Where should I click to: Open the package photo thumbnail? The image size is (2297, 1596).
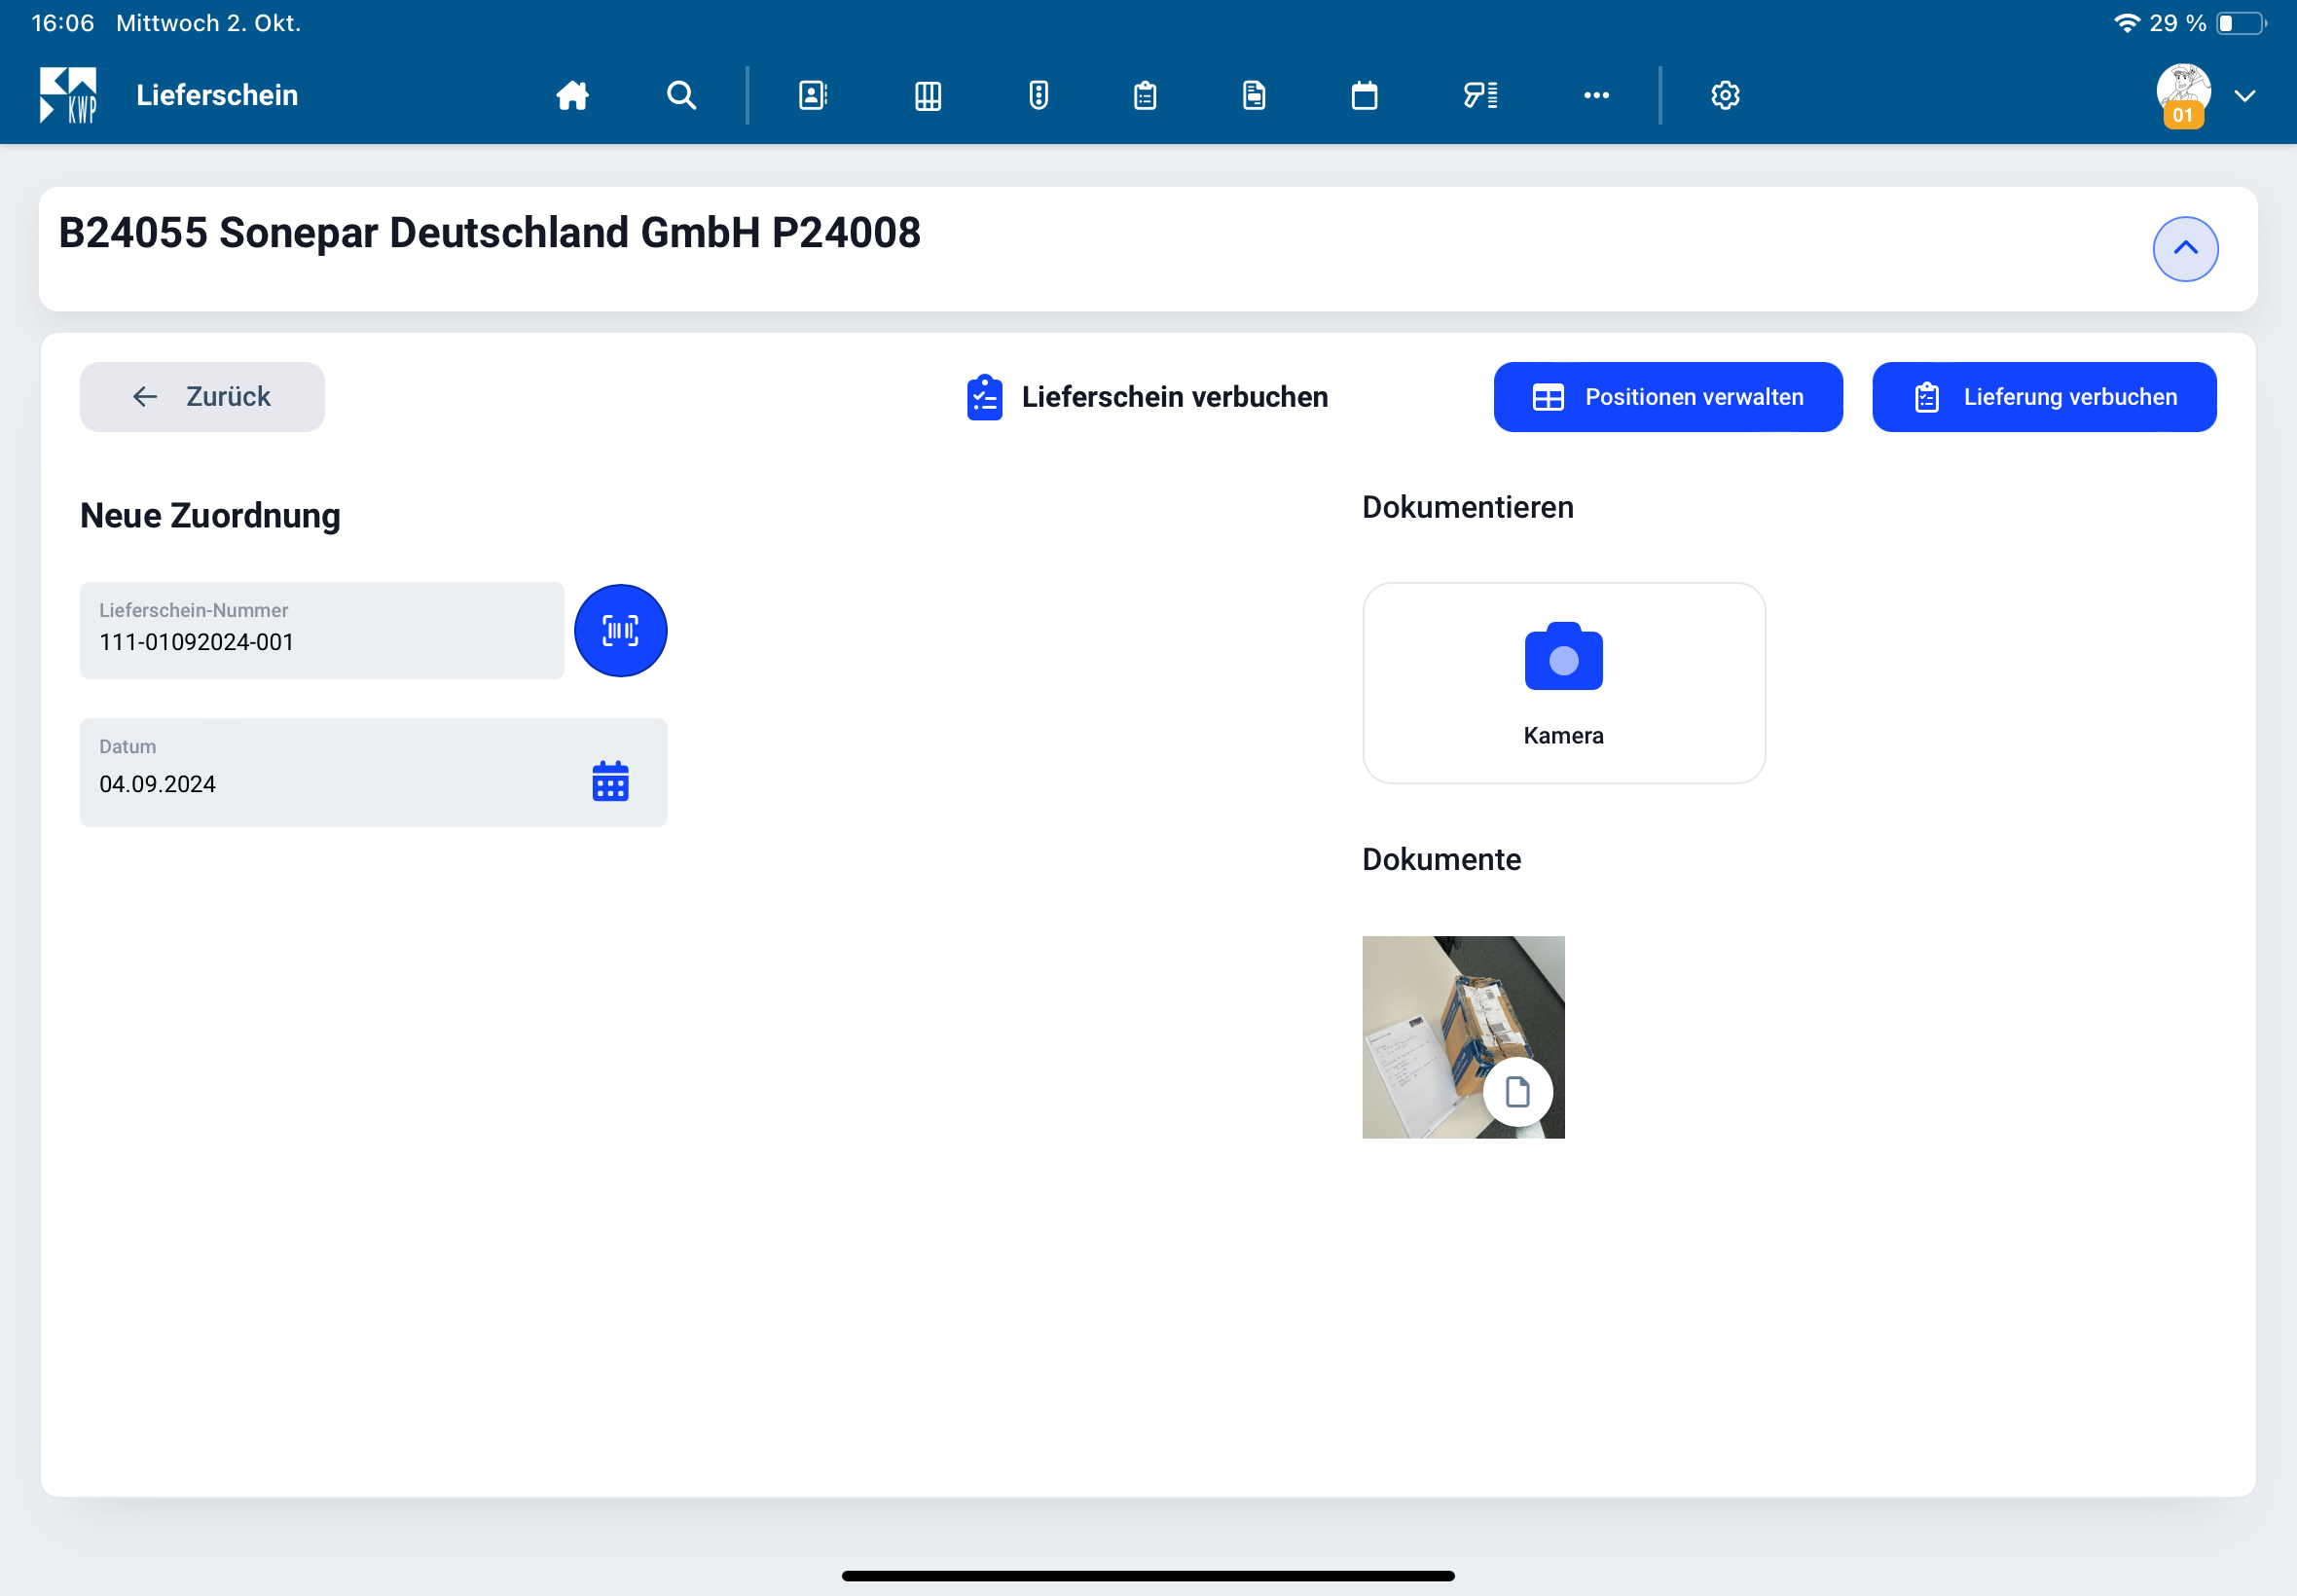tap(1462, 1037)
